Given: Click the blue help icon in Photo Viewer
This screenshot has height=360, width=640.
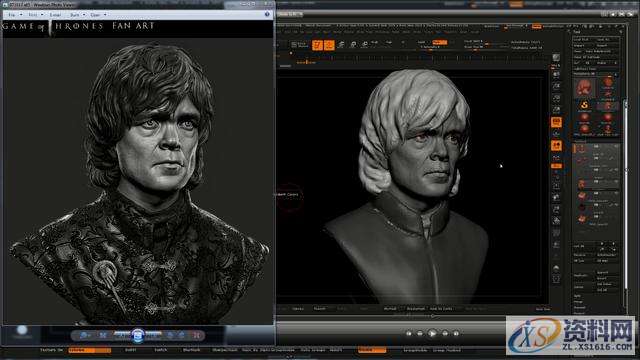Looking at the screenshot, I should pos(267,14).
